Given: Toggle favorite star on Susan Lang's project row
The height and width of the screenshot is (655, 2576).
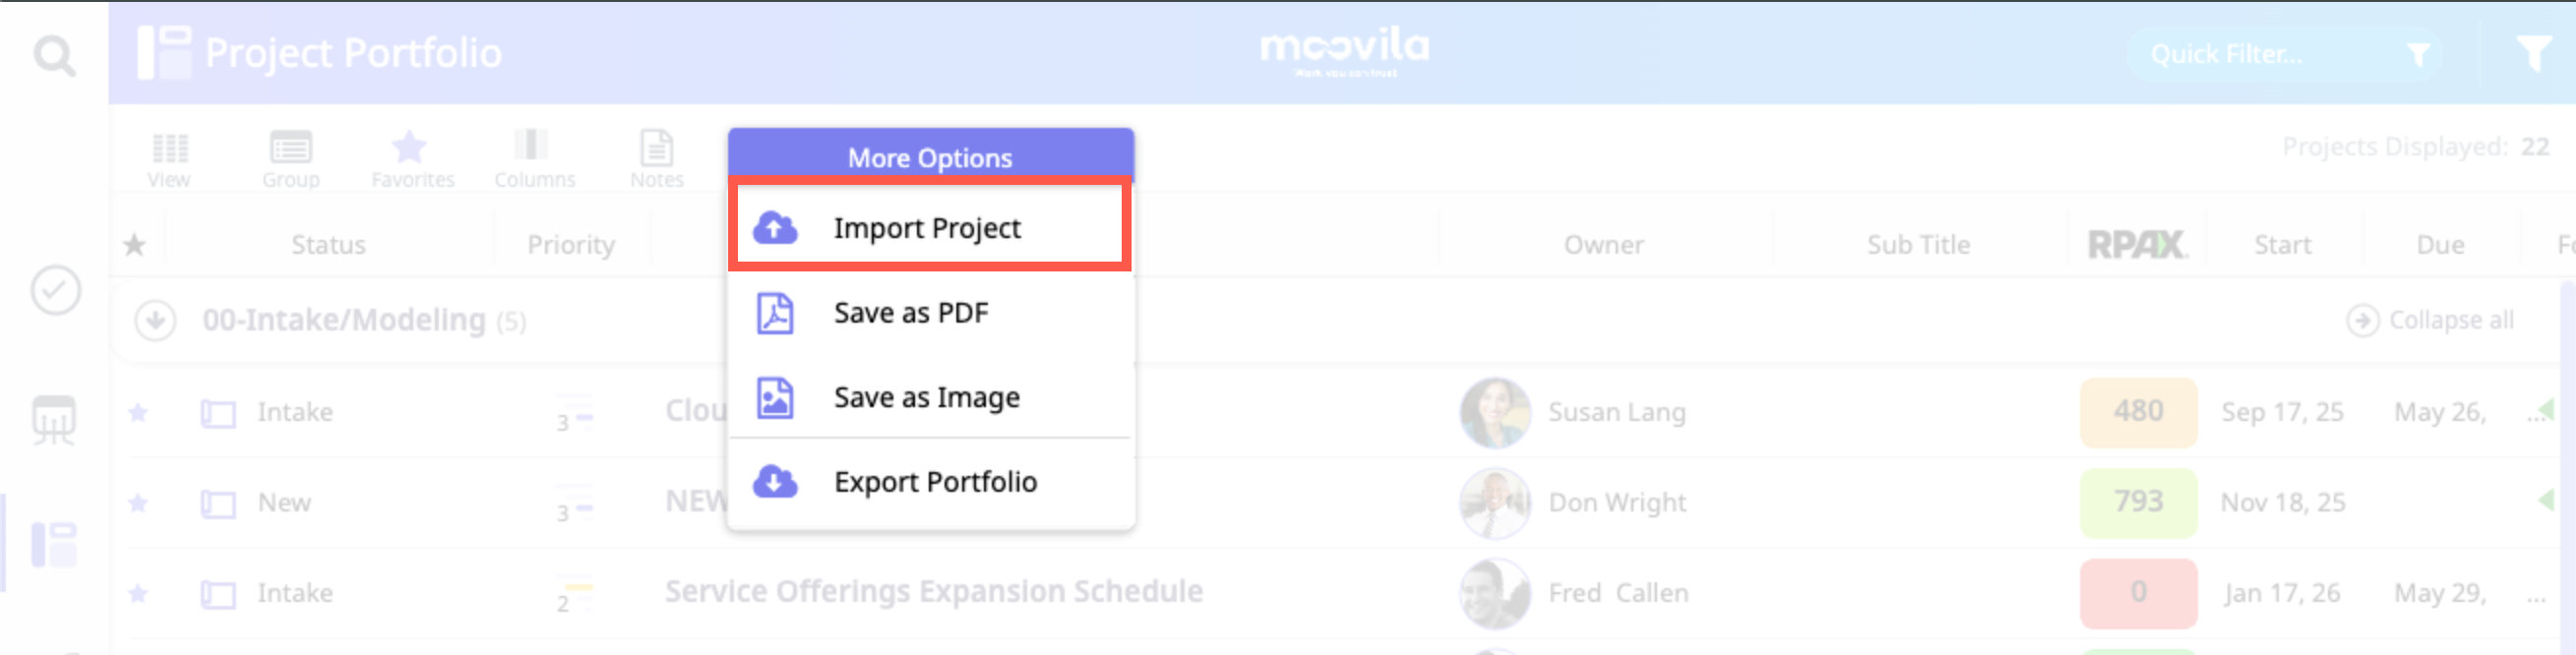Looking at the screenshot, I should [138, 412].
